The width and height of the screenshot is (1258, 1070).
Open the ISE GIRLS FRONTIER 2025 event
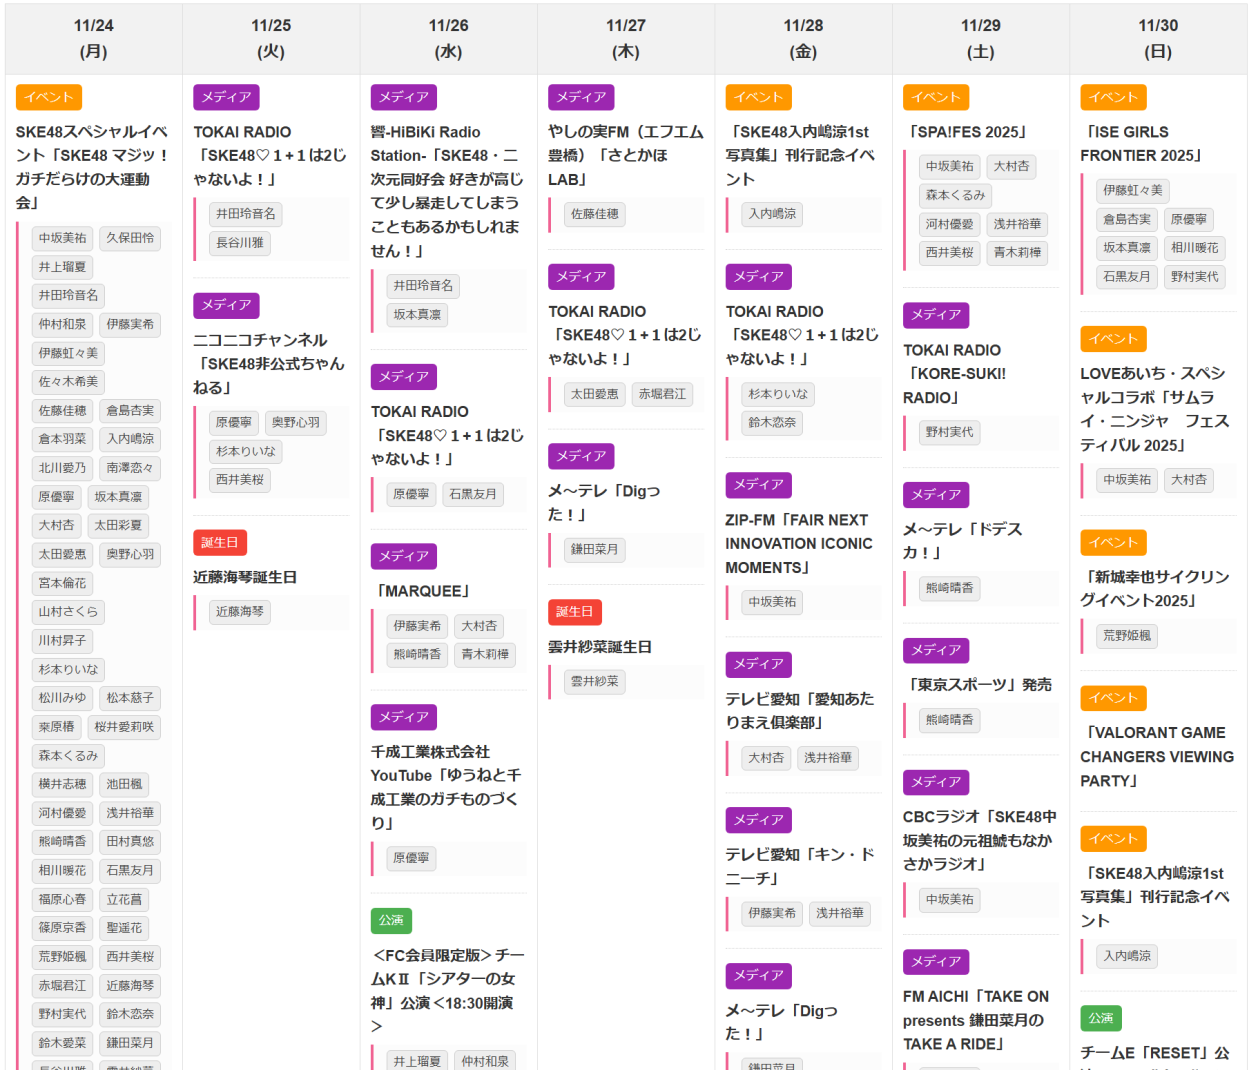tap(1141, 144)
